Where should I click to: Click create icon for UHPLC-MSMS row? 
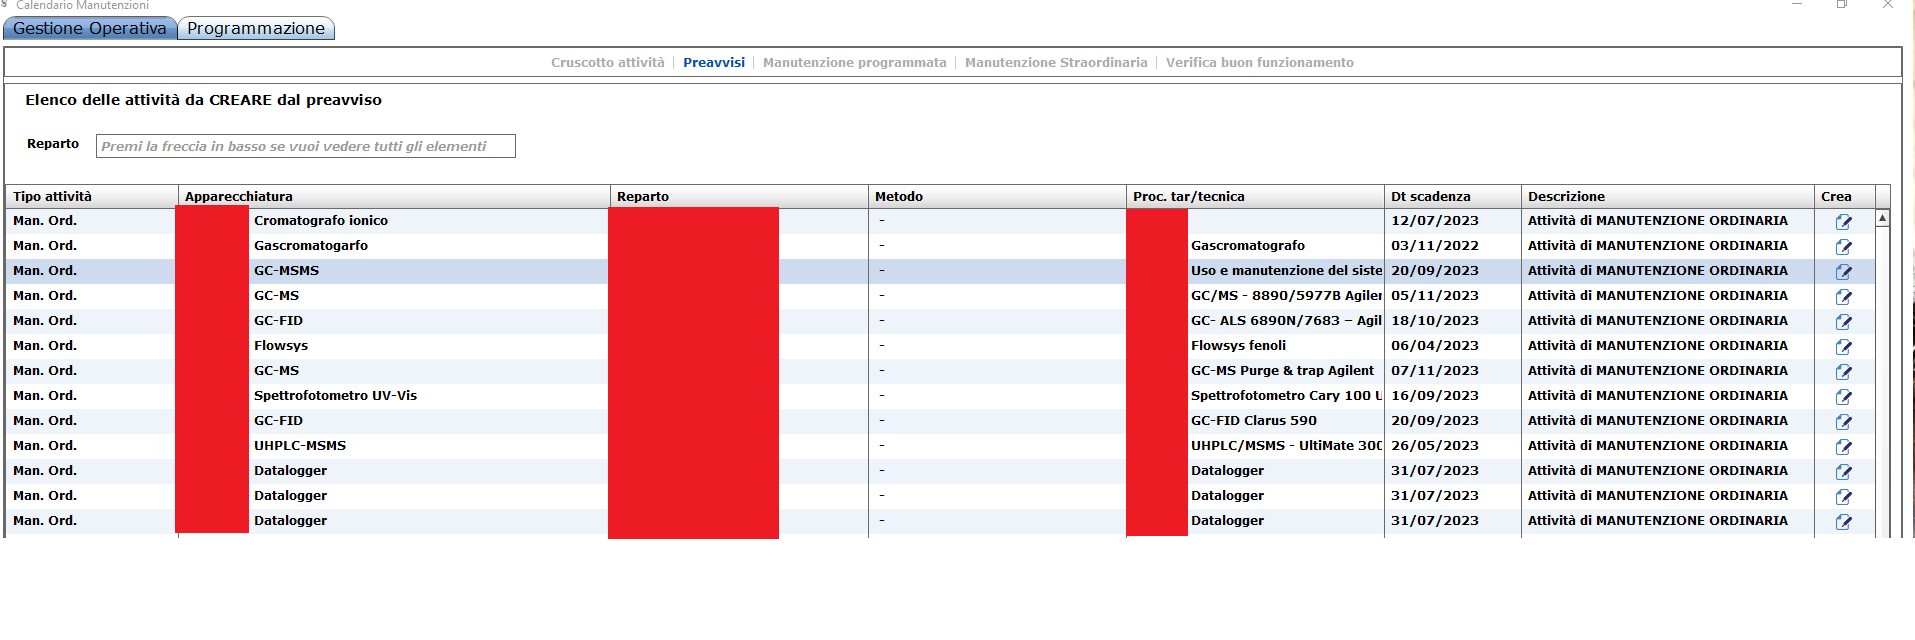(1843, 447)
